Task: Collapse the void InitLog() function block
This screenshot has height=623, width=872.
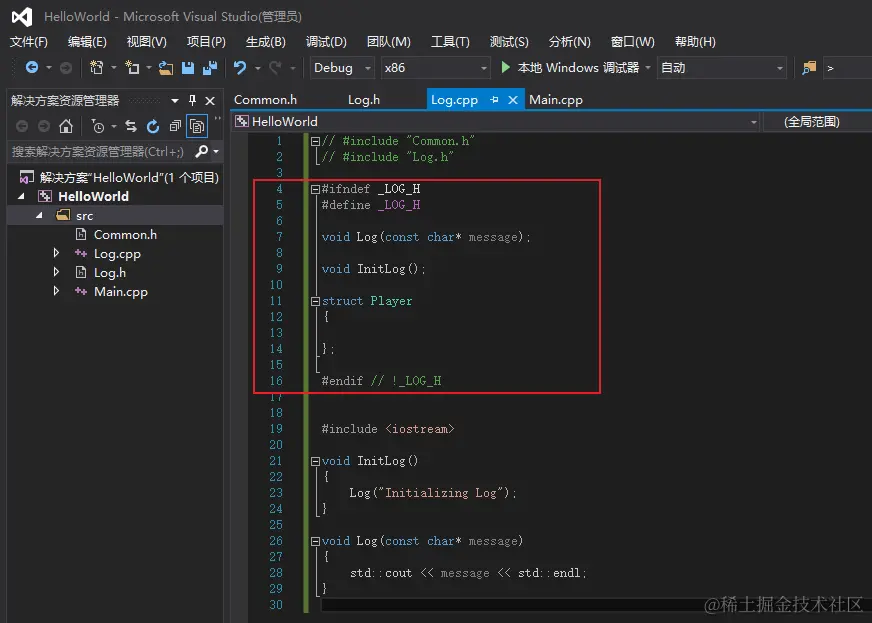Action: tap(315, 461)
